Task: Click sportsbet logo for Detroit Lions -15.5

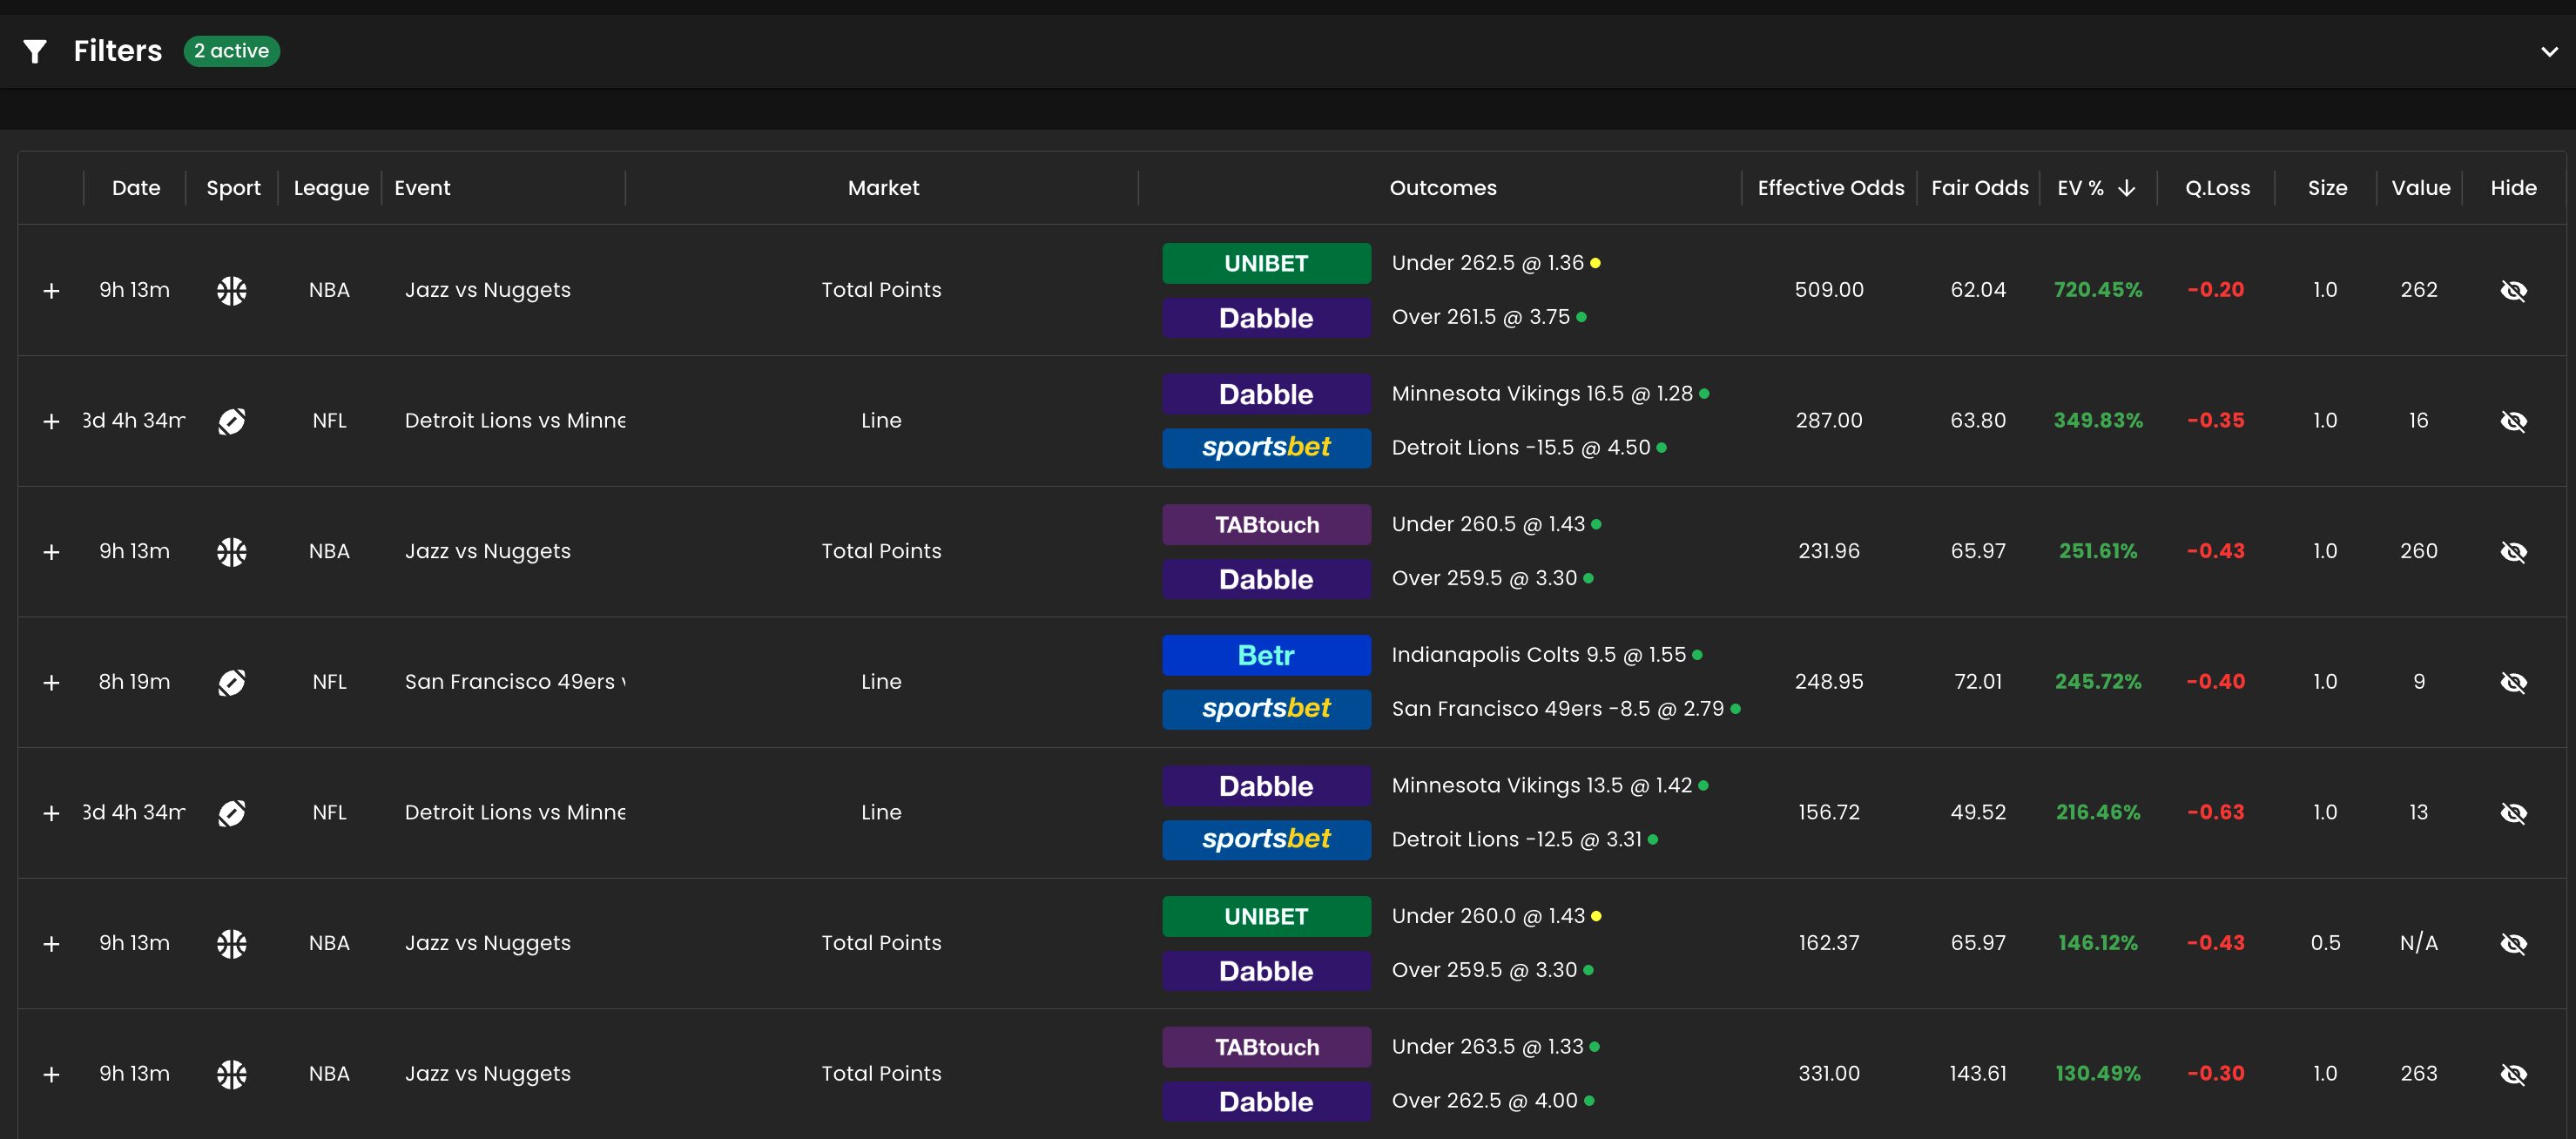Action: (x=1265, y=447)
